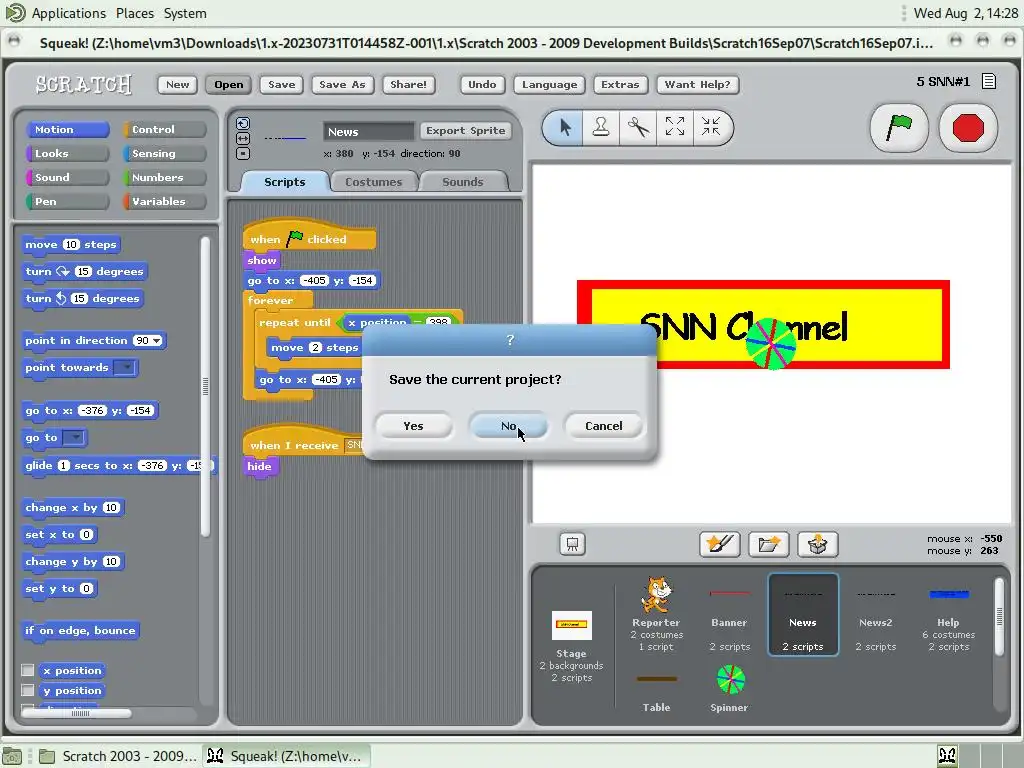Screen dimensions: 1024x768
Task: Select the News2 sprite
Action: (x=876, y=613)
